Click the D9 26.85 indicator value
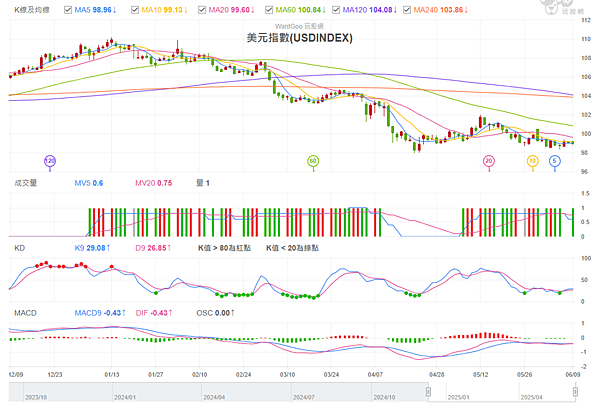 pyautogui.click(x=153, y=248)
